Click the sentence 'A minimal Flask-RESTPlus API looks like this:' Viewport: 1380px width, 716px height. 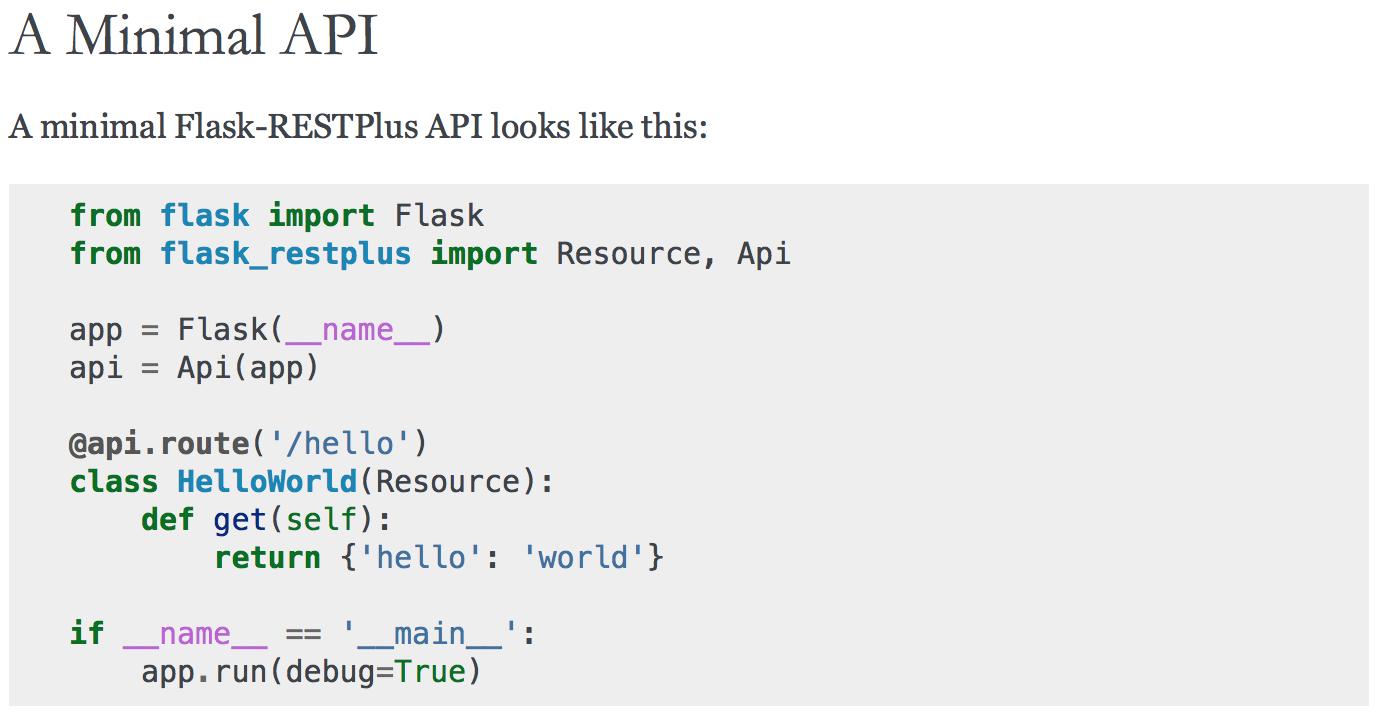358,128
